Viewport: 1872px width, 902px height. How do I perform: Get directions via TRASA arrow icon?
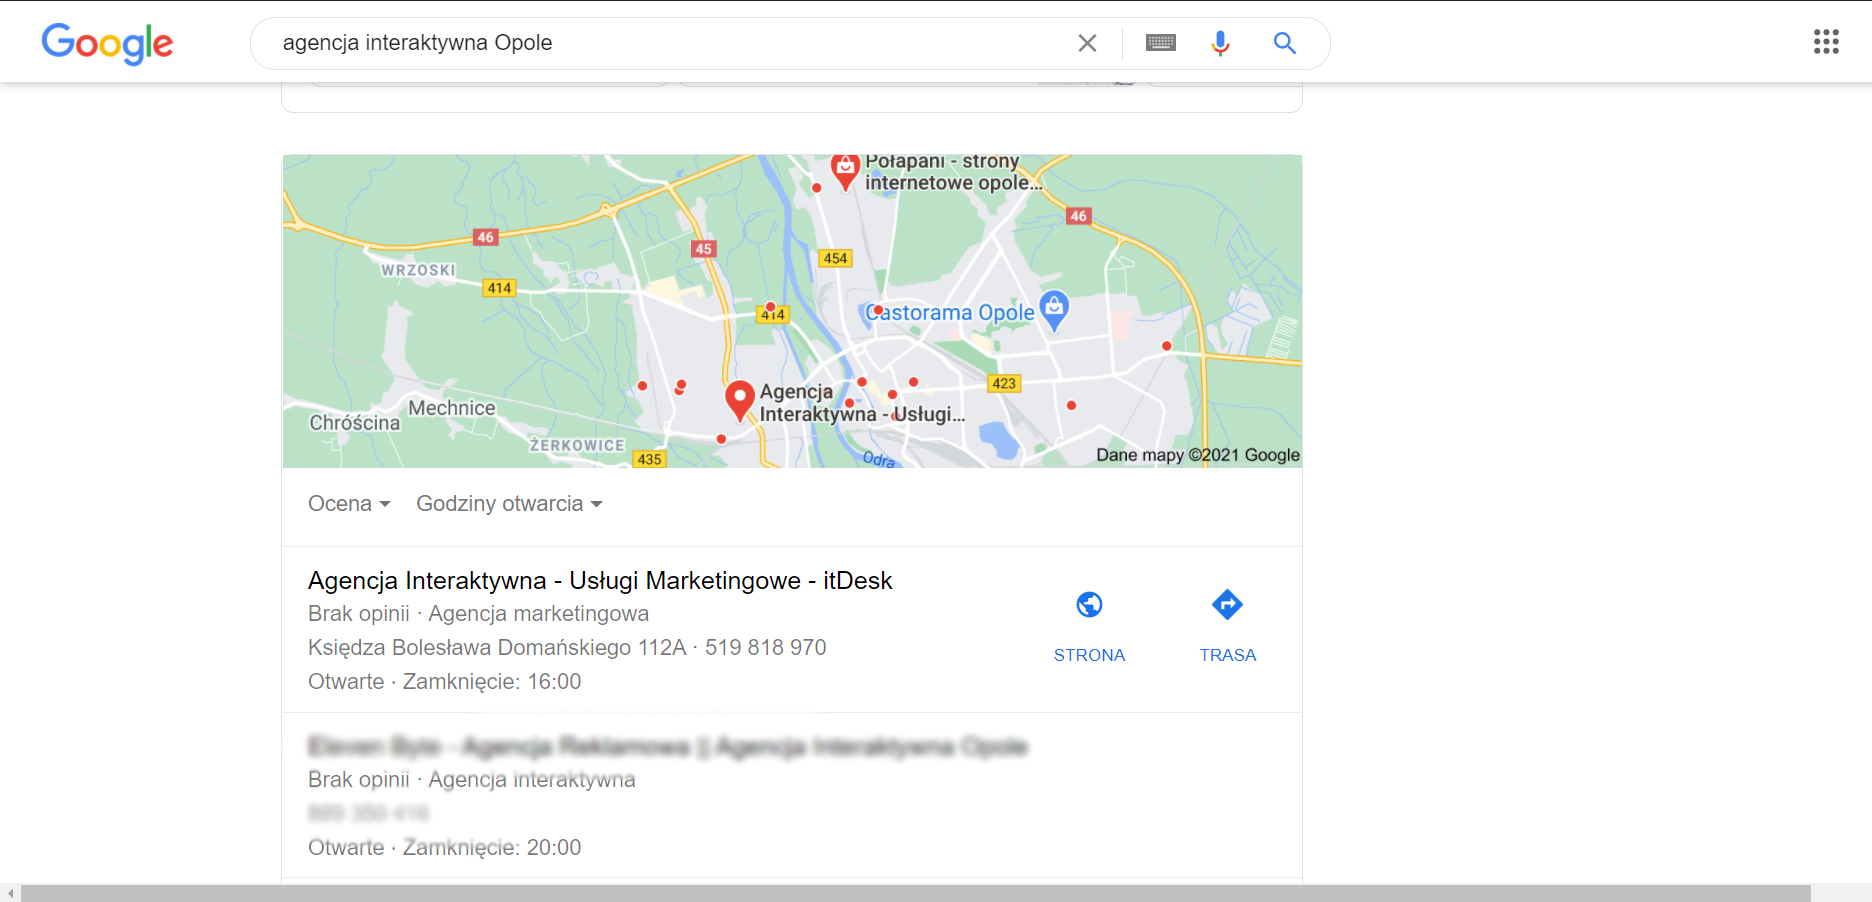coord(1227,605)
